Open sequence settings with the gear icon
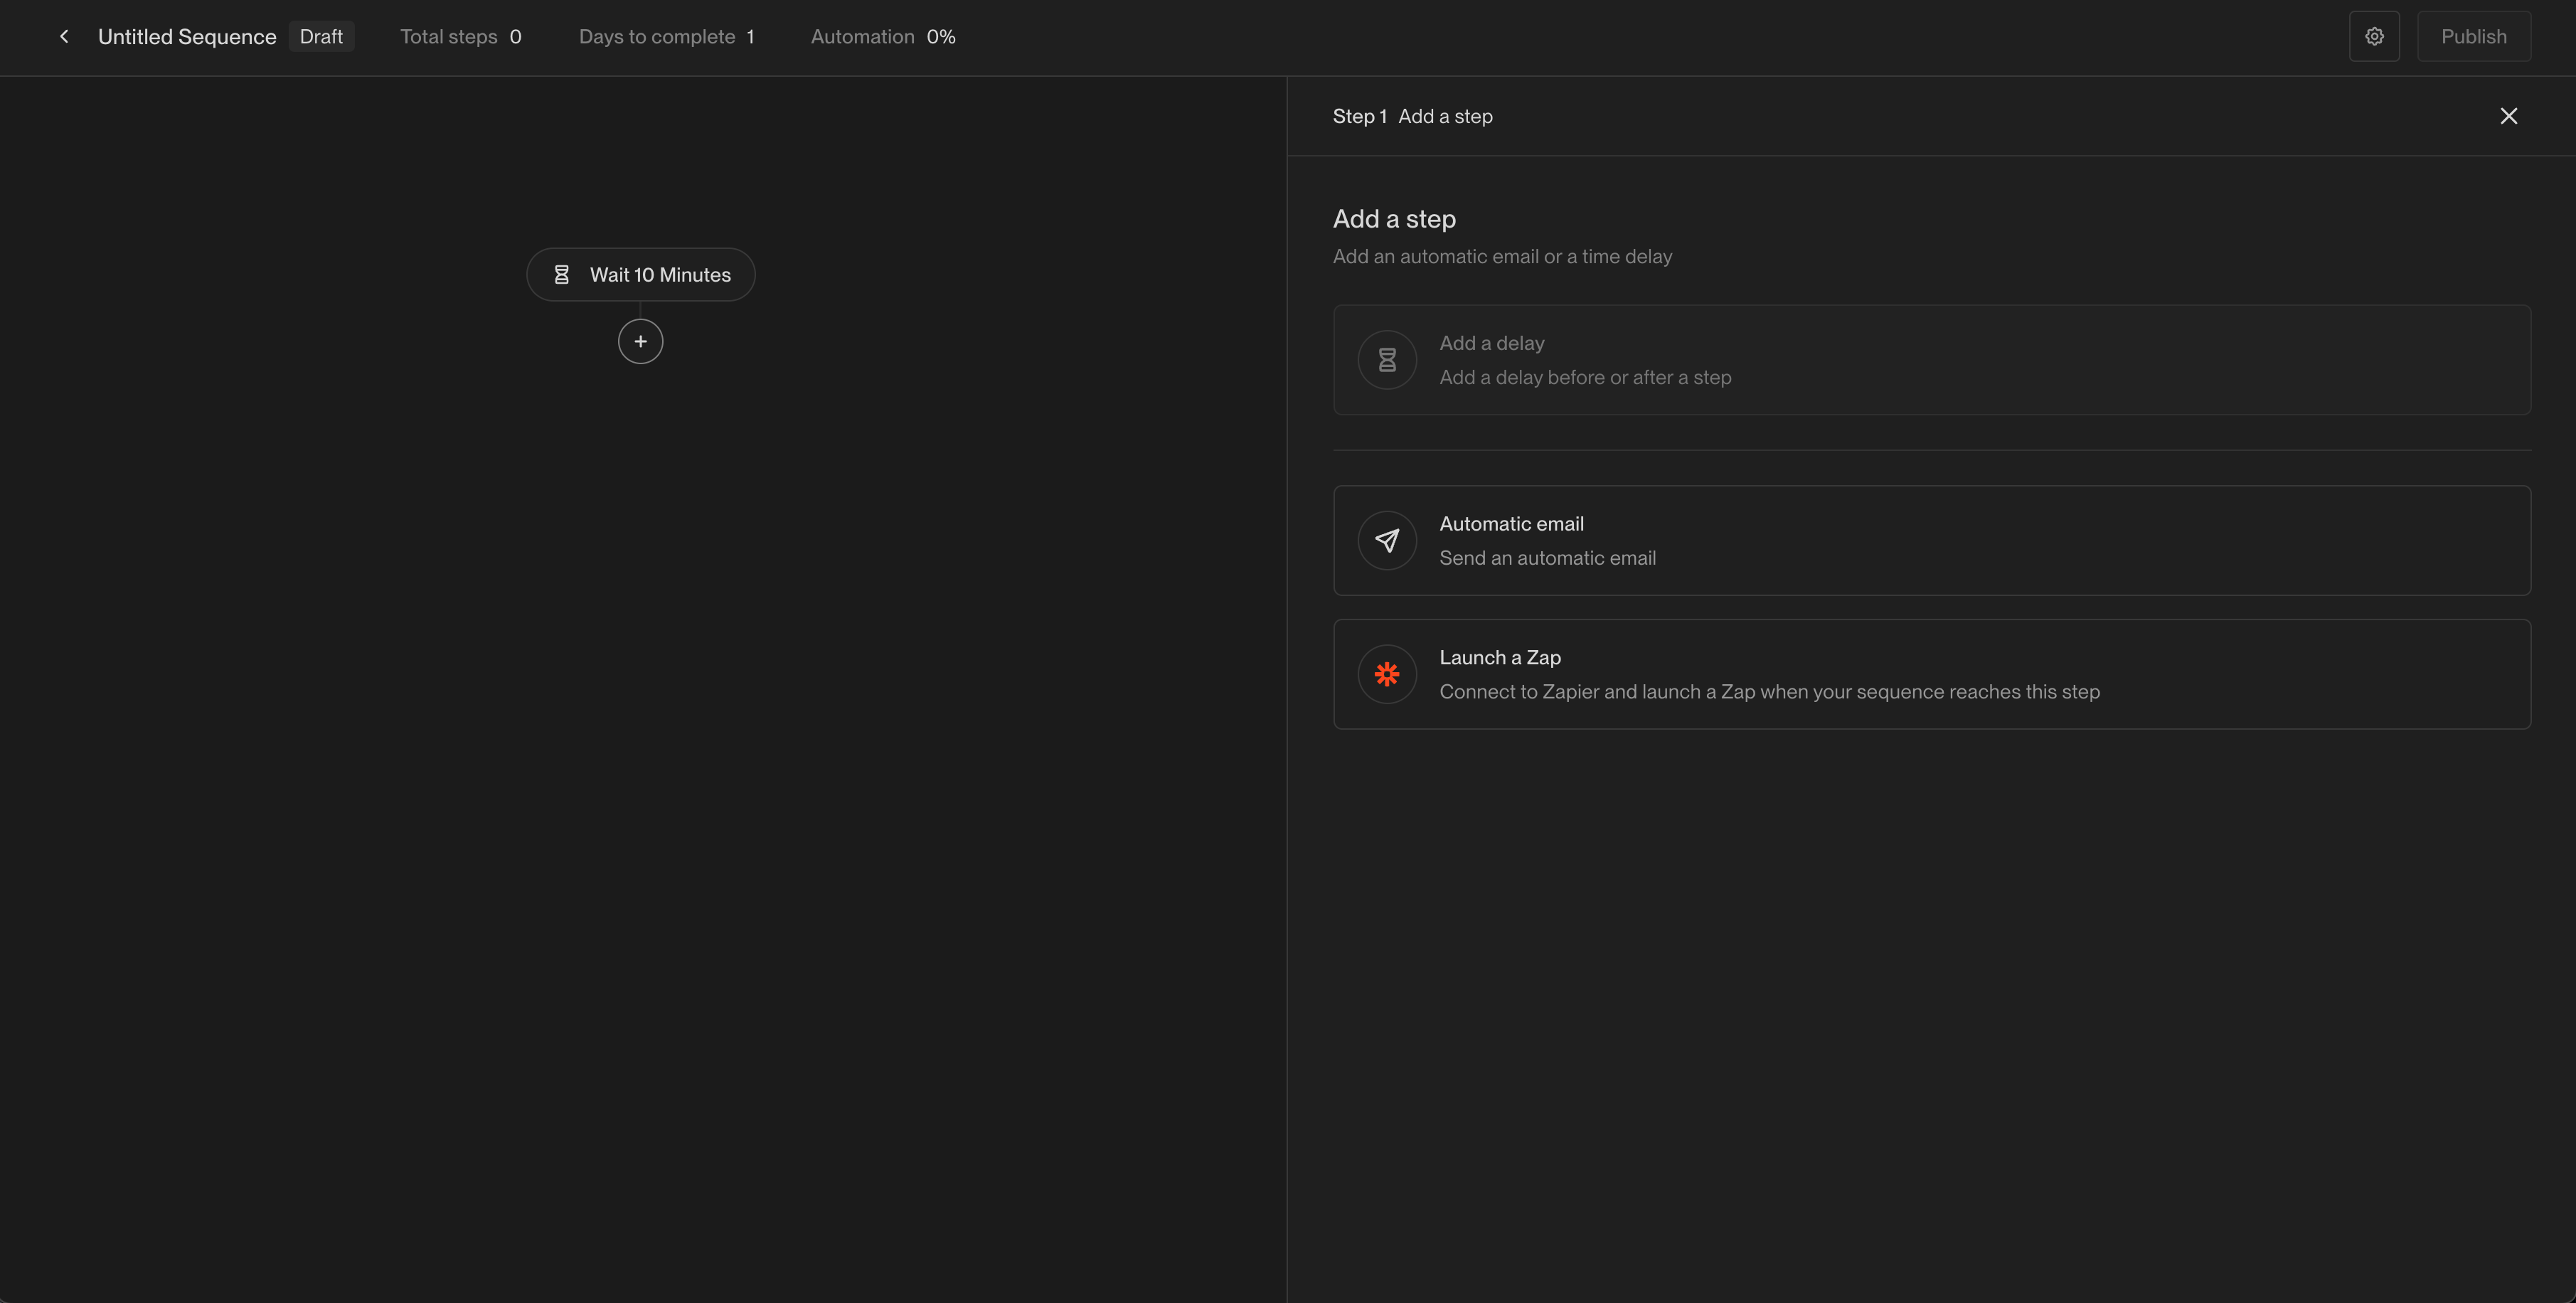Image resolution: width=2576 pixels, height=1303 pixels. click(x=2374, y=36)
